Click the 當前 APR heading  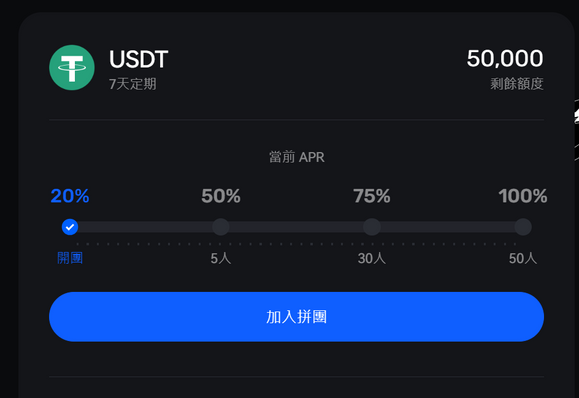pos(297,157)
